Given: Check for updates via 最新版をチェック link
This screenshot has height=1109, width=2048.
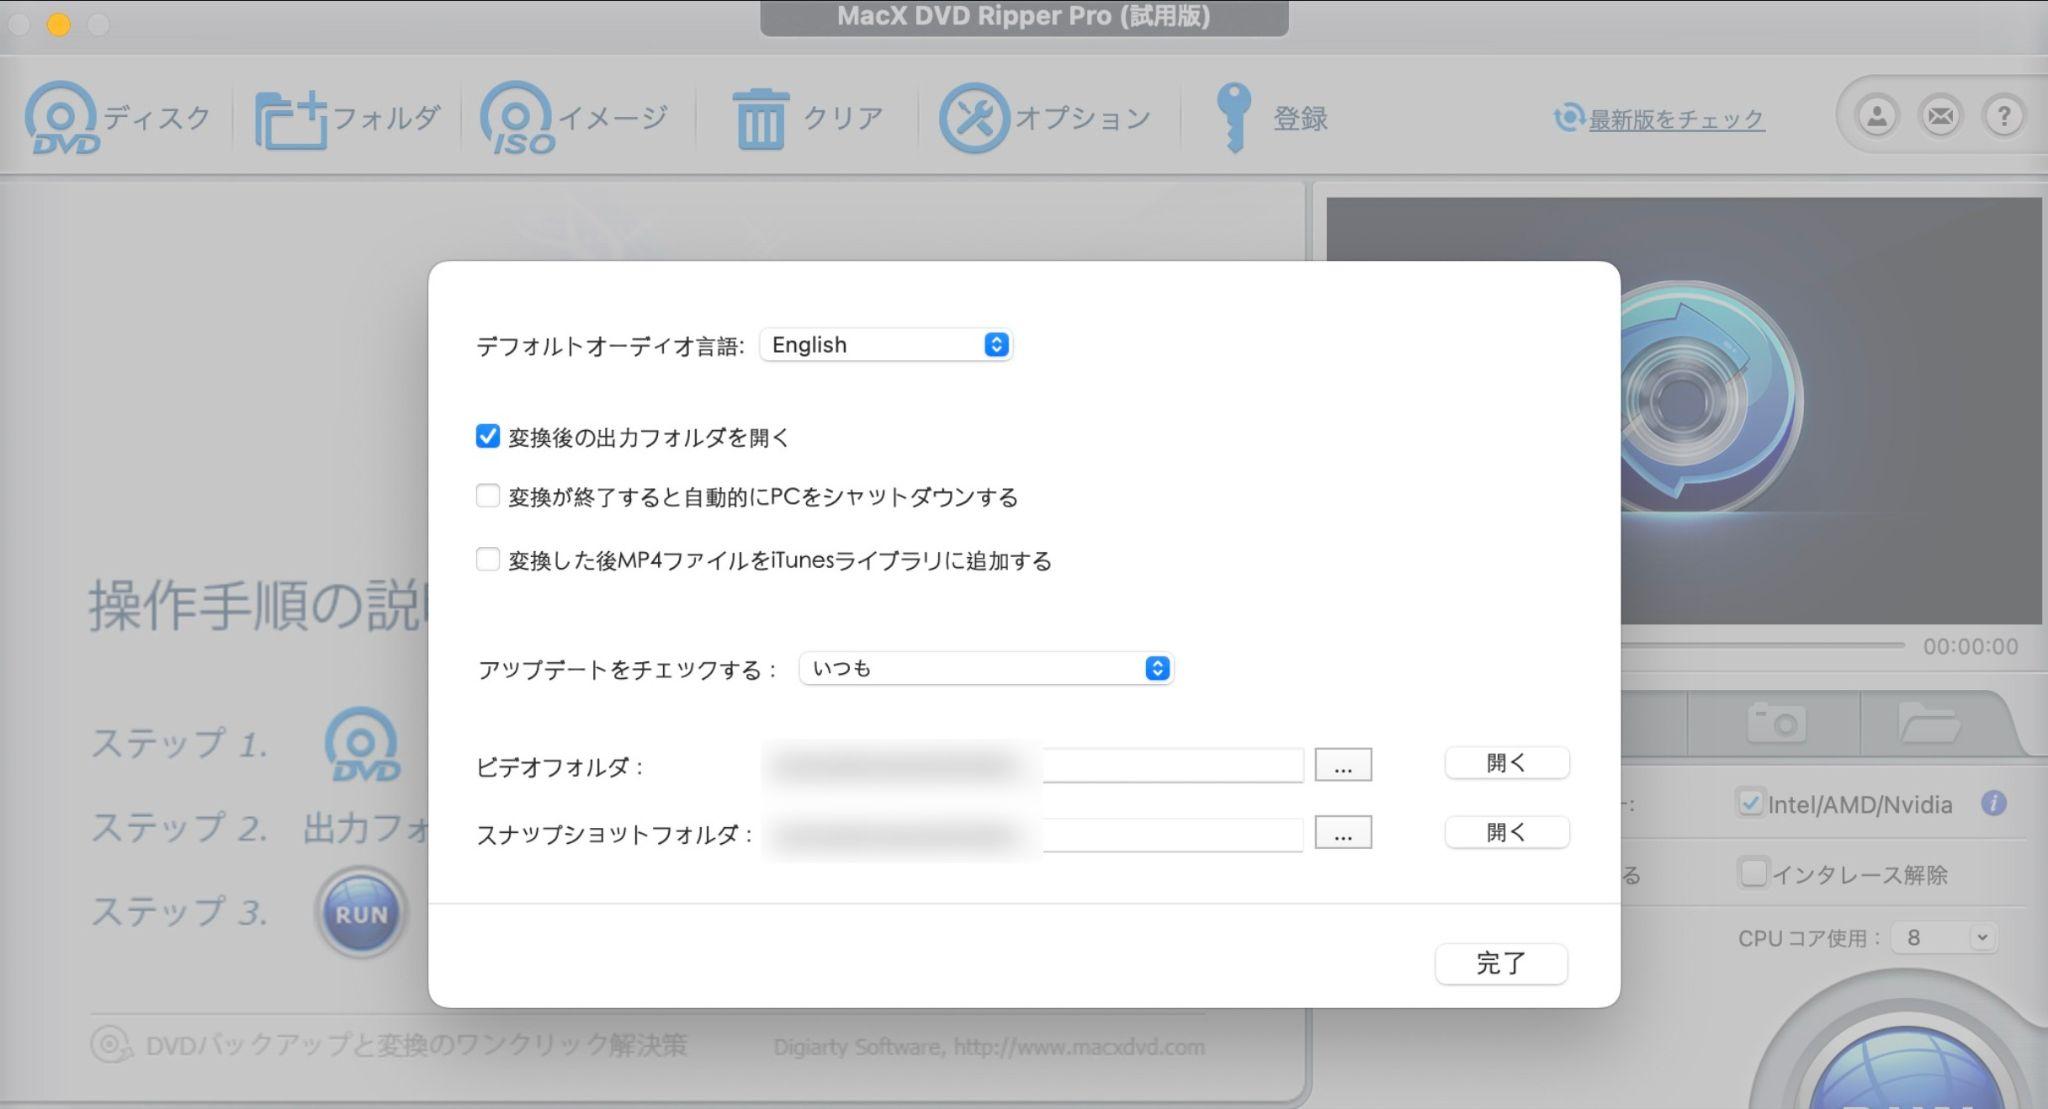Looking at the screenshot, I should tap(1676, 119).
